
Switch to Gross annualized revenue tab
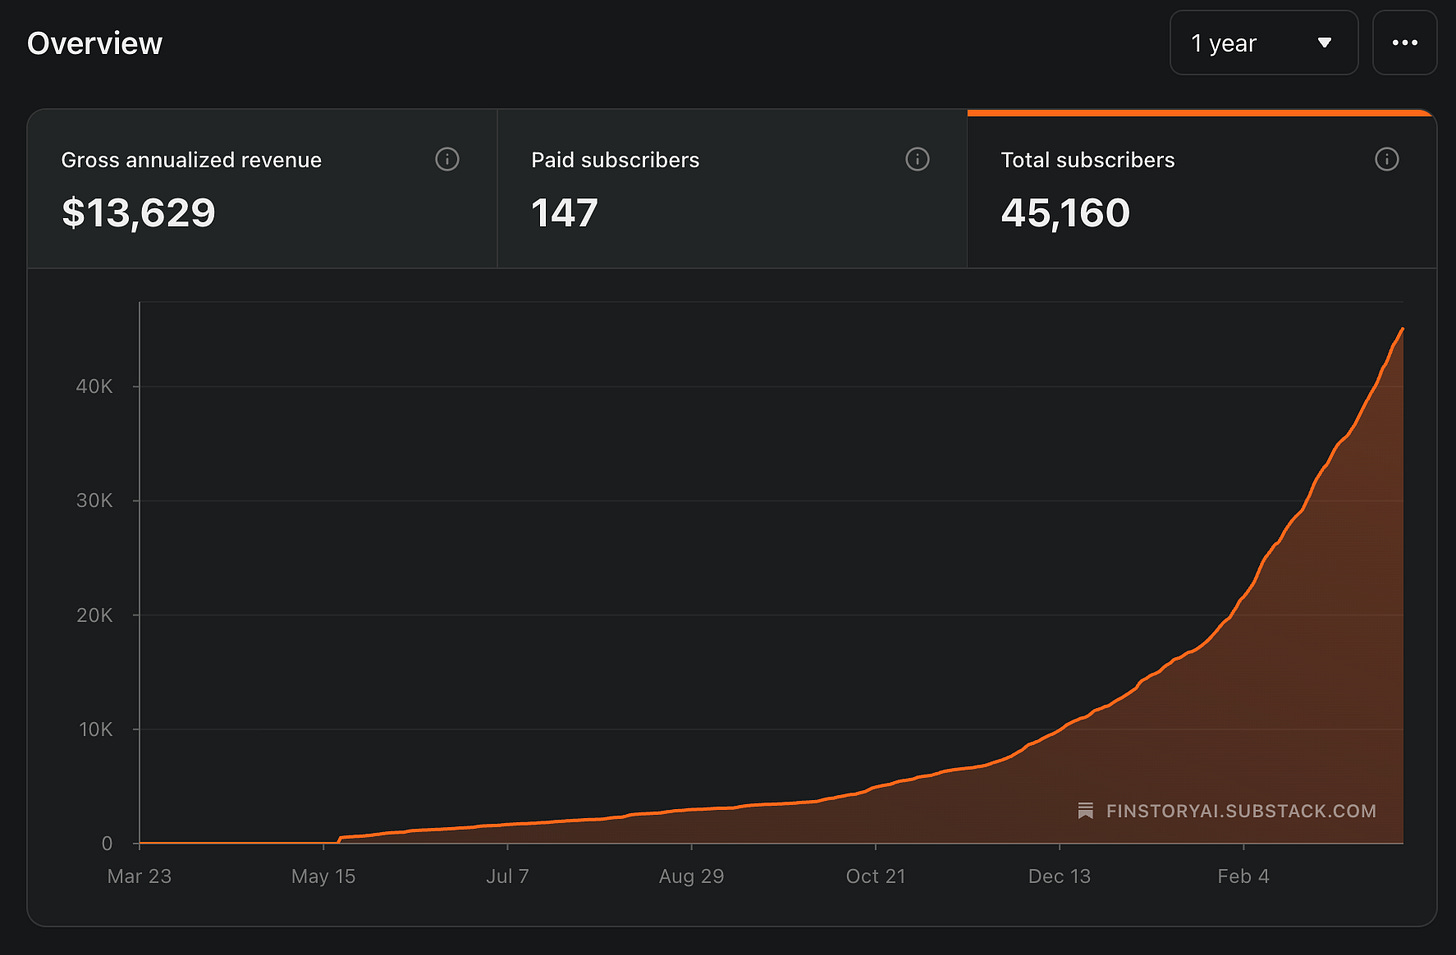click(262, 188)
